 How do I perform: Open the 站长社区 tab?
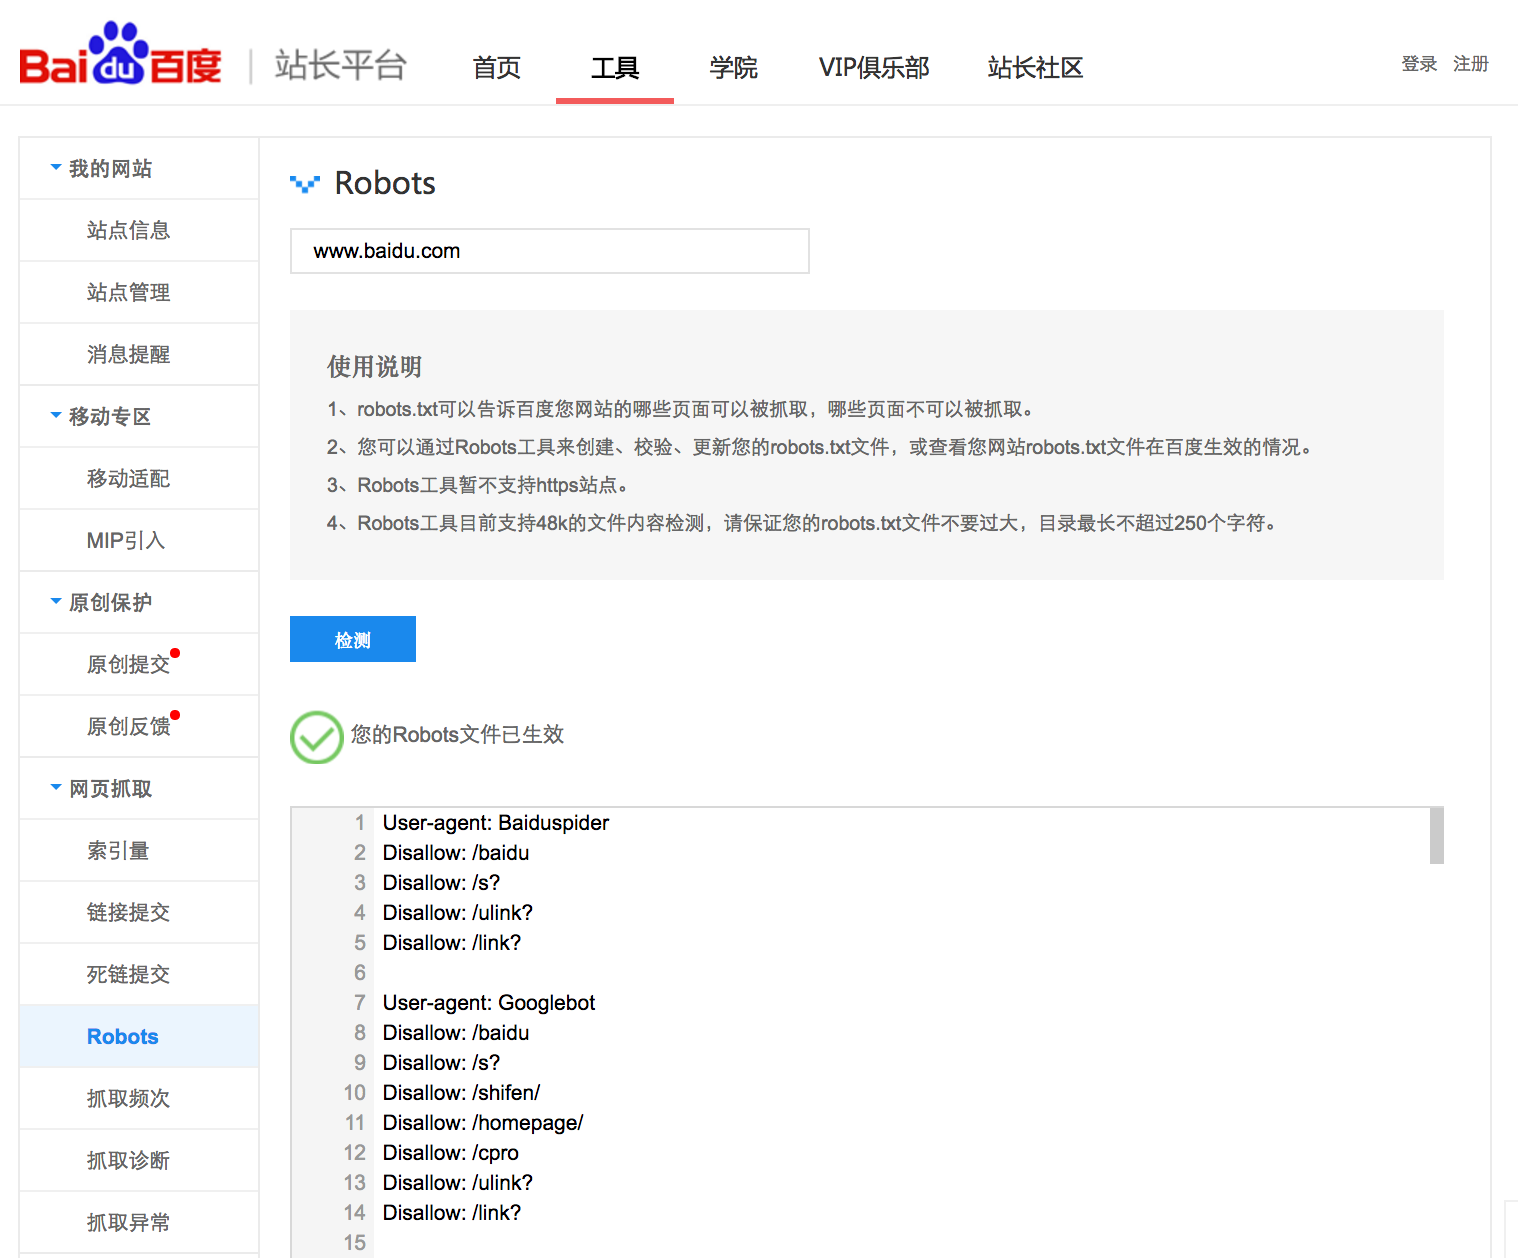click(1035, 68)
